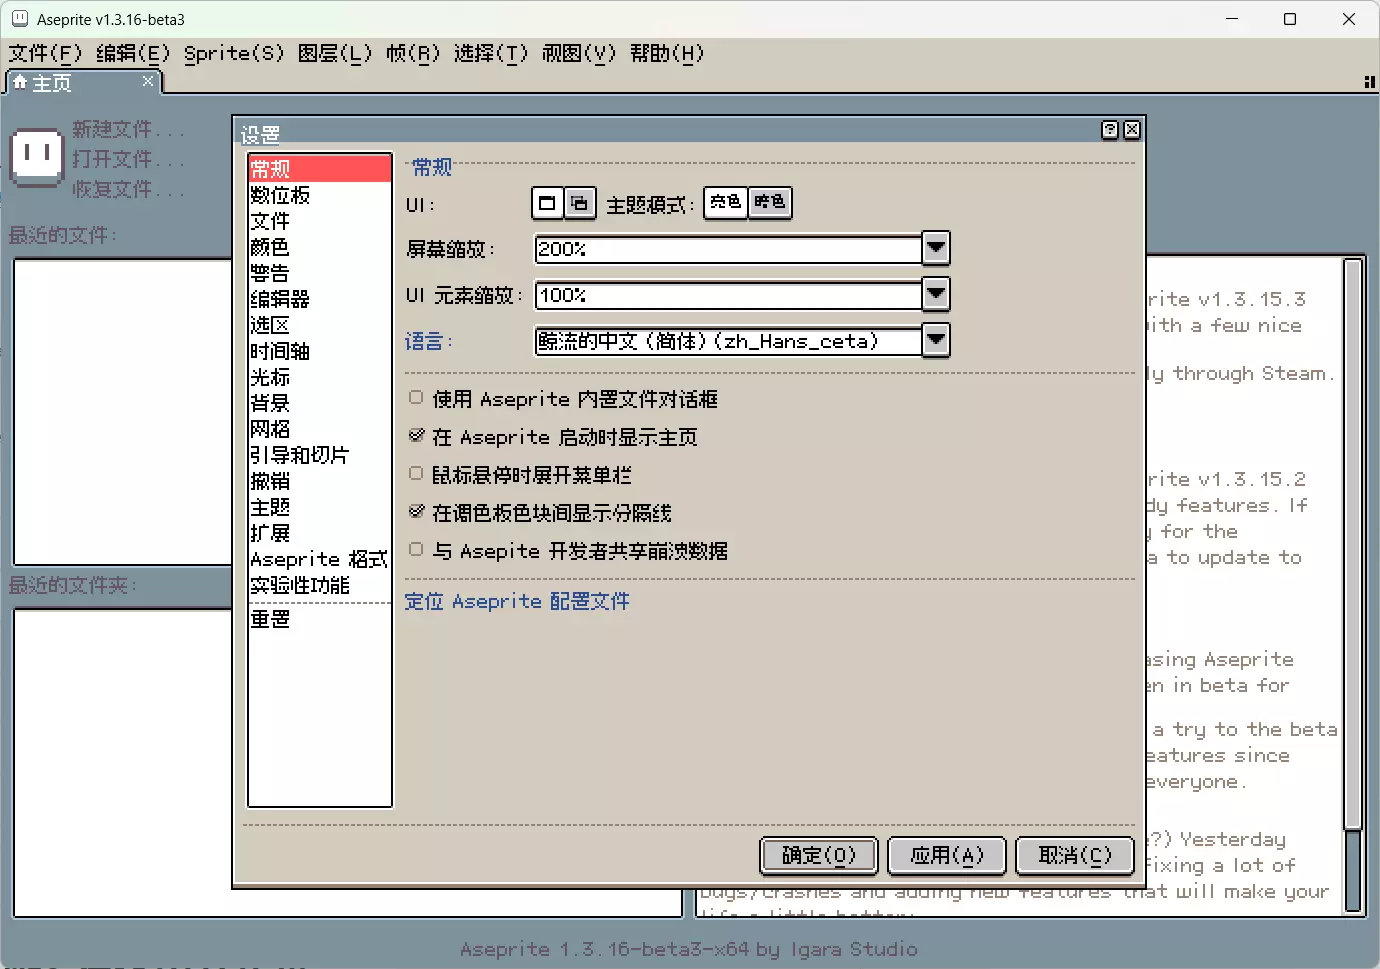The height and width of the screenshot is (969, 1380).
Task: Click 恢复文件... on the home page
Action: [x=128, y=189]
